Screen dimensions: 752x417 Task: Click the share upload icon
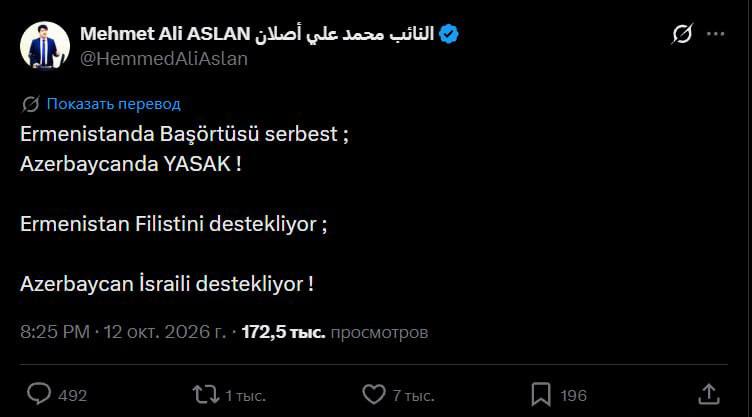[708, 394]
